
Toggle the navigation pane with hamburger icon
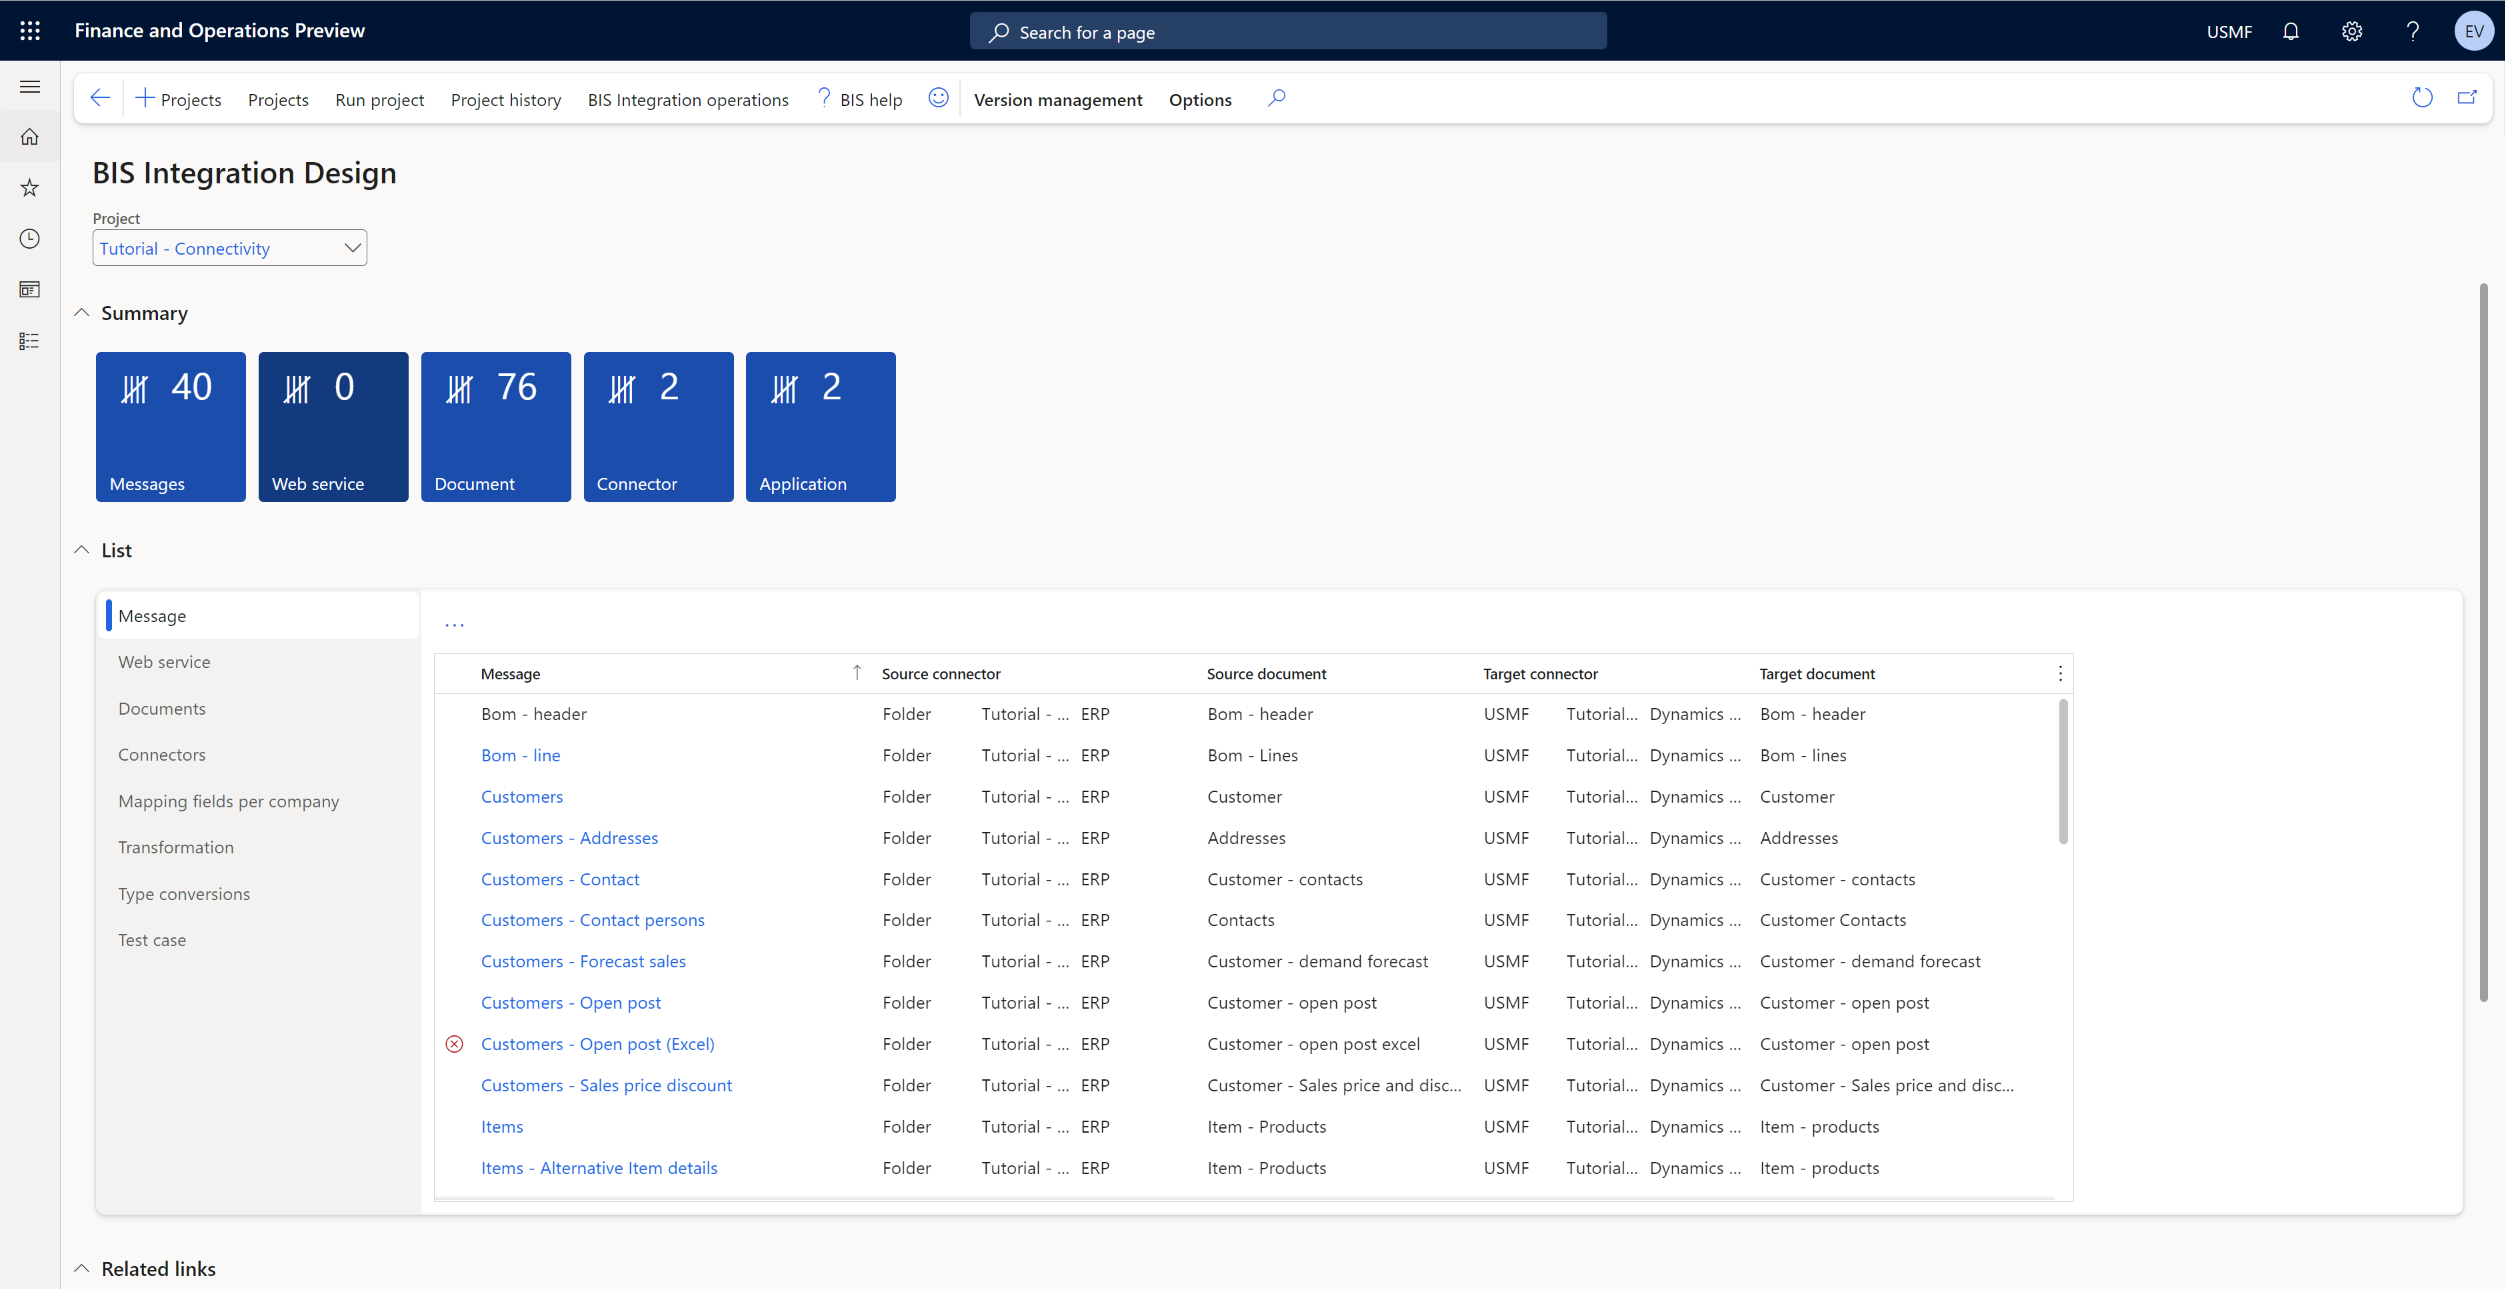pyautogui.click(x=29, y=86)
